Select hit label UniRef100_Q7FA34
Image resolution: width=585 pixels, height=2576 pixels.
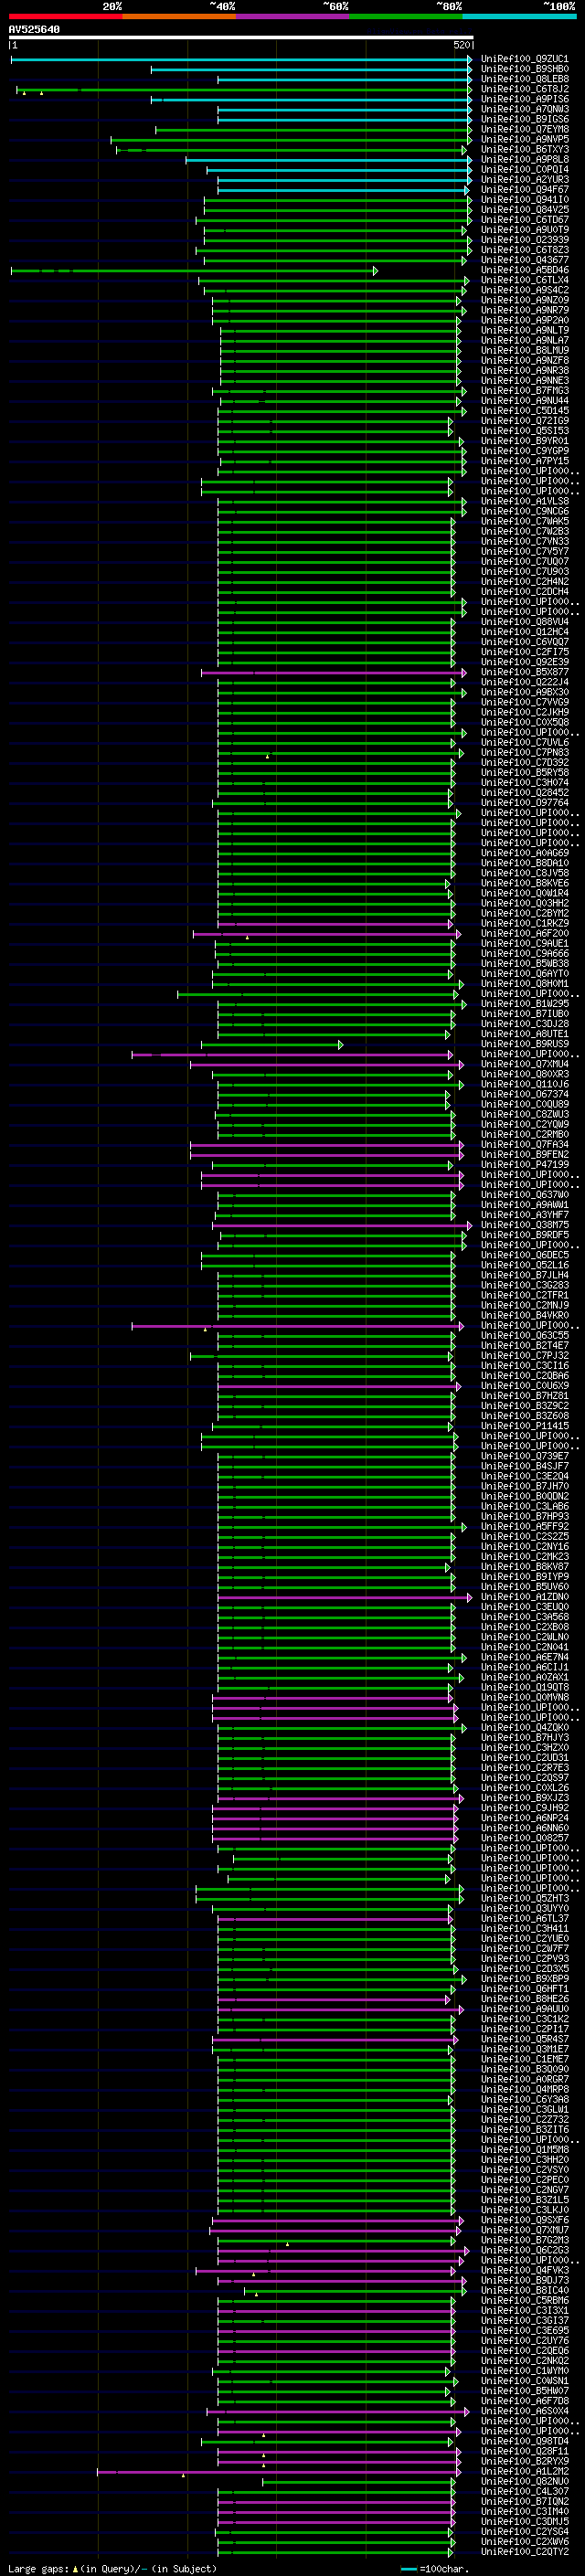click(x=525, y=1145)
